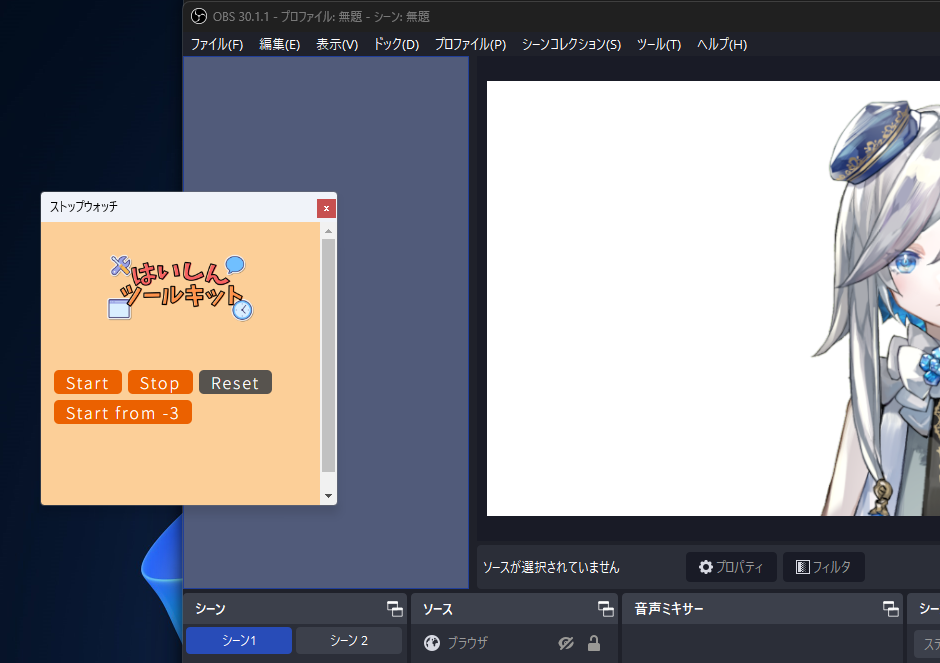The width and height of the screenshot is (940, 663).
Task: Open the ヘルプ(H) menu
Action: pyautogui.click(x=722, y=44)
